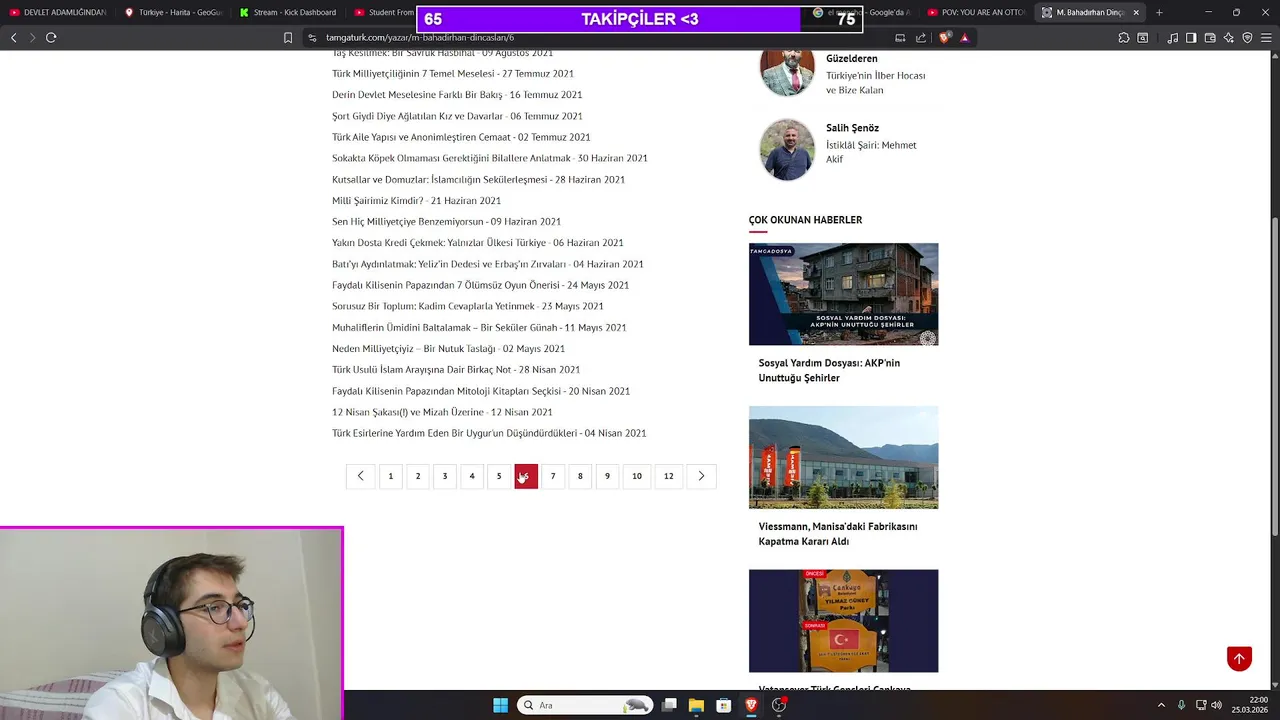This screenshot has width=1280, height=720.
Task: Go to pagination page 12
Action: coord(669,476)
